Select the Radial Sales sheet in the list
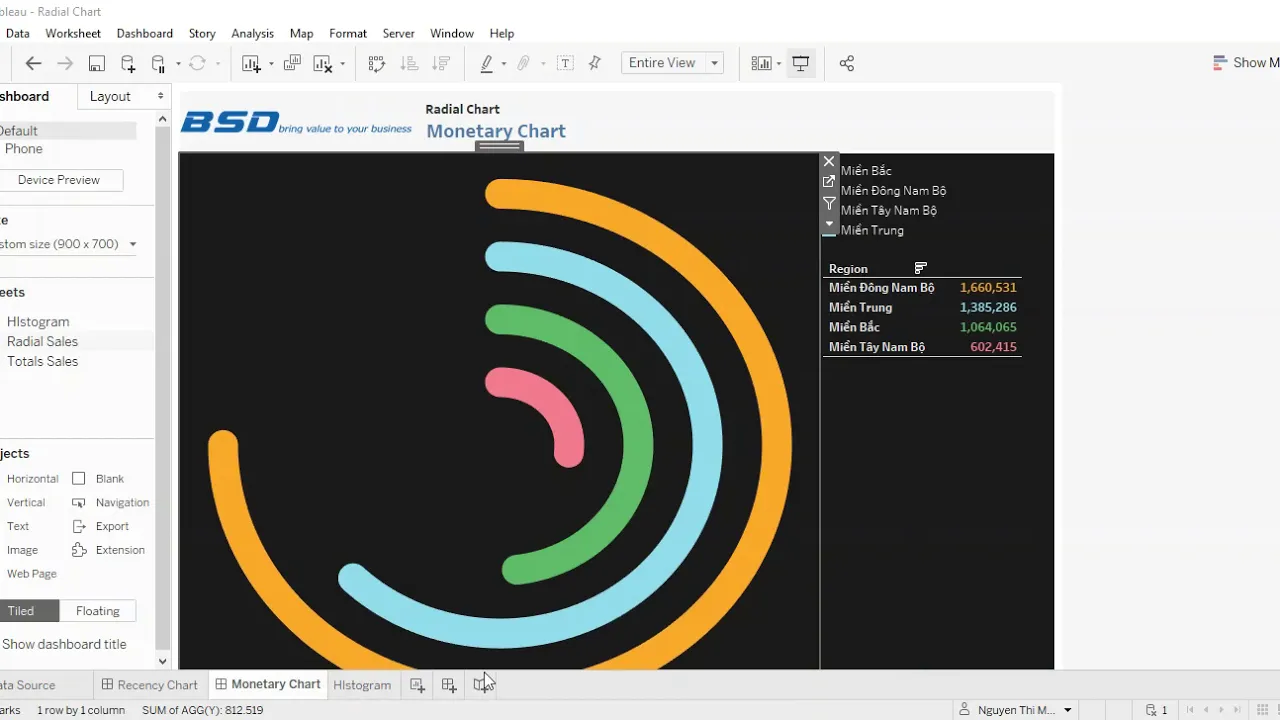Image resolution: width=1280 pixels, height=720 pixels. click(x=42, y=341)
